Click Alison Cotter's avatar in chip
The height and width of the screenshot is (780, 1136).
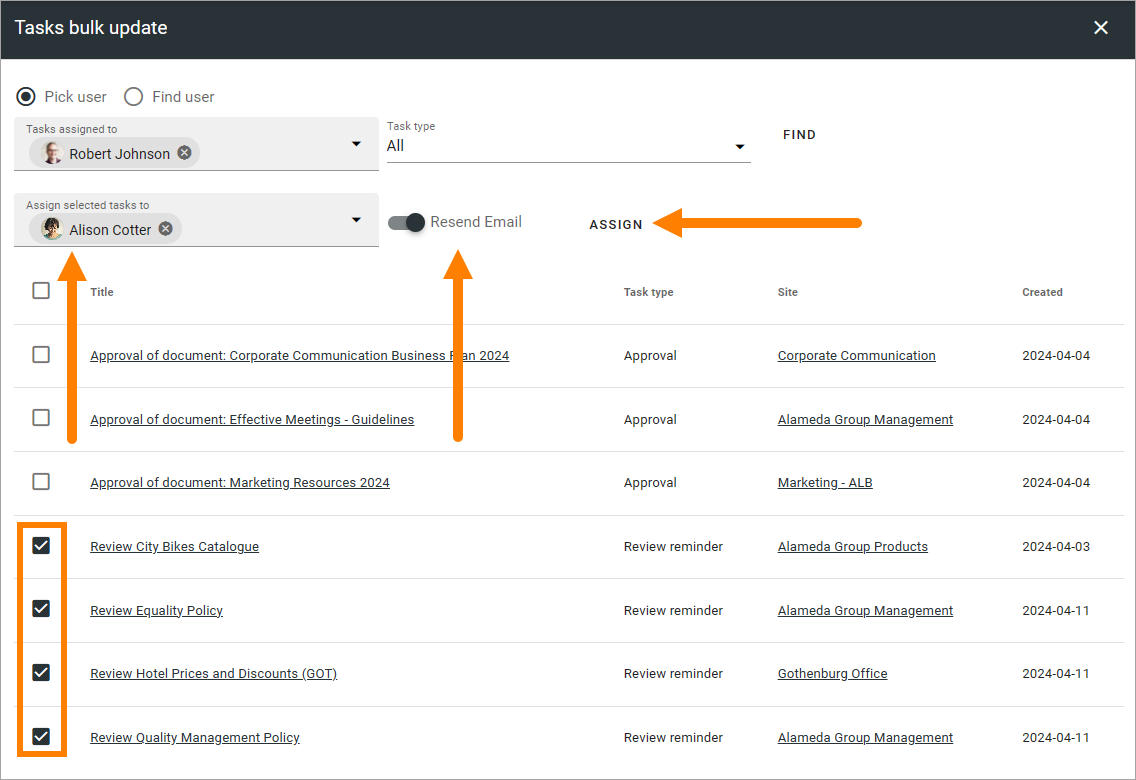point(51,229)
